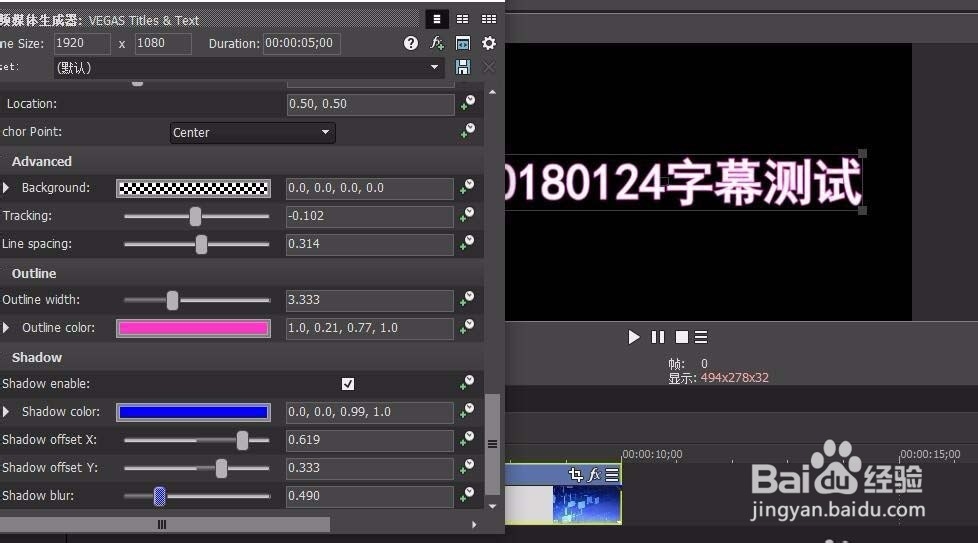Click the Shadow blur value 0.490
This screenshot has width=978, height=543.
[370, 496]
